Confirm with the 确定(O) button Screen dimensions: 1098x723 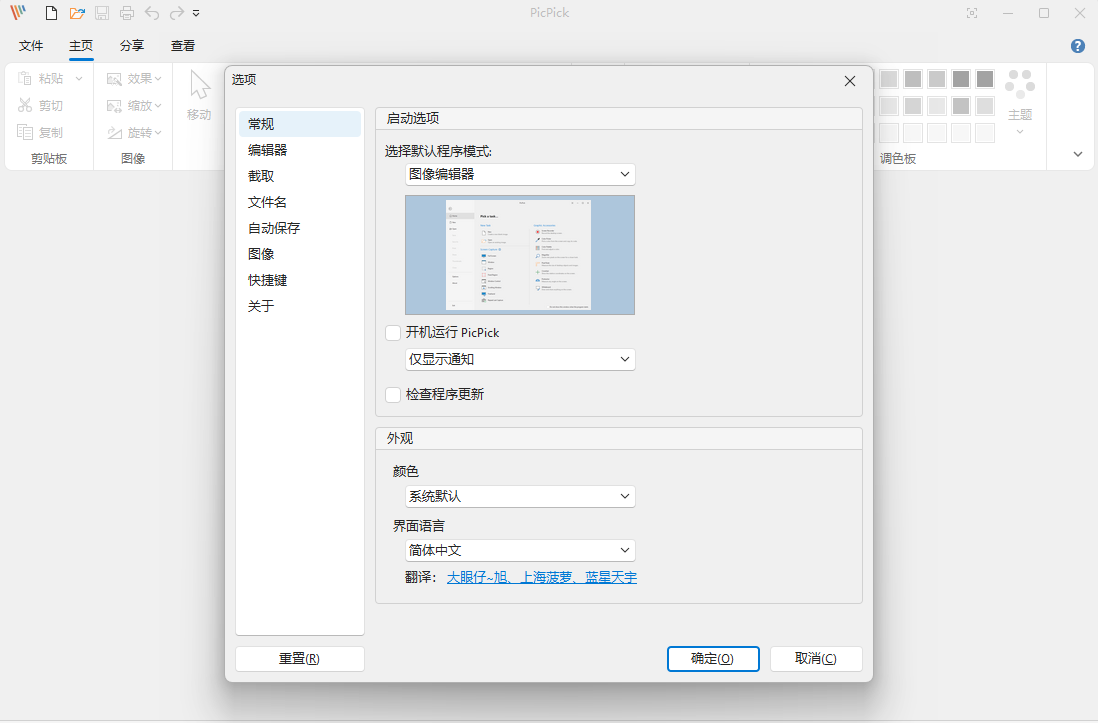tap(713, 659)
